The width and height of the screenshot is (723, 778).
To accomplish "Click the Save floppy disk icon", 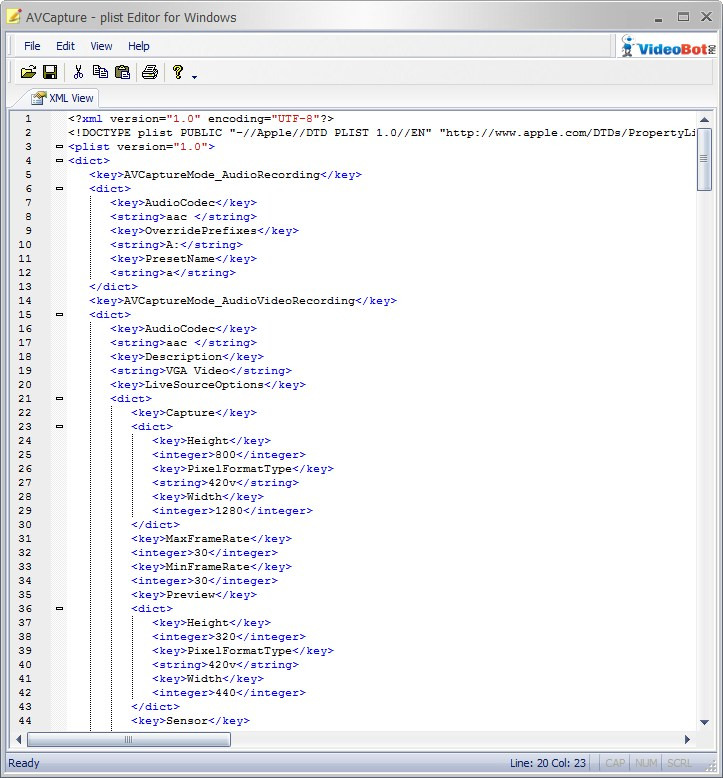I will click(50, 72).
